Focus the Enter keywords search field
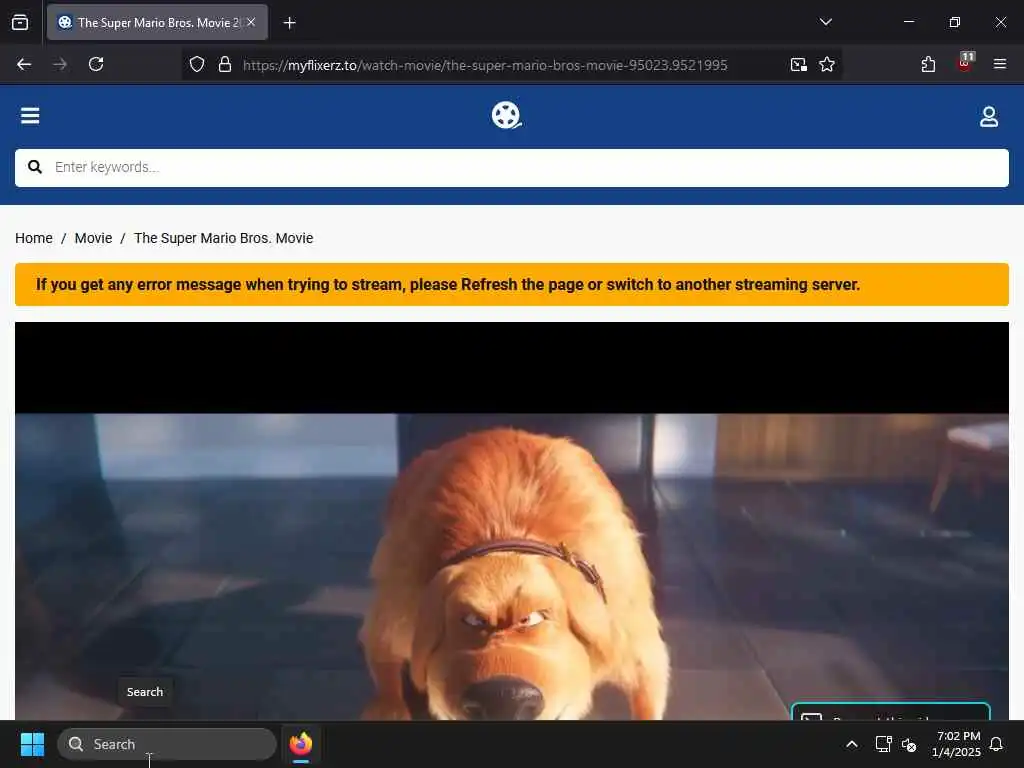Image resolution: width=1024 pixels, height=768 pixels. pos(512,168)
